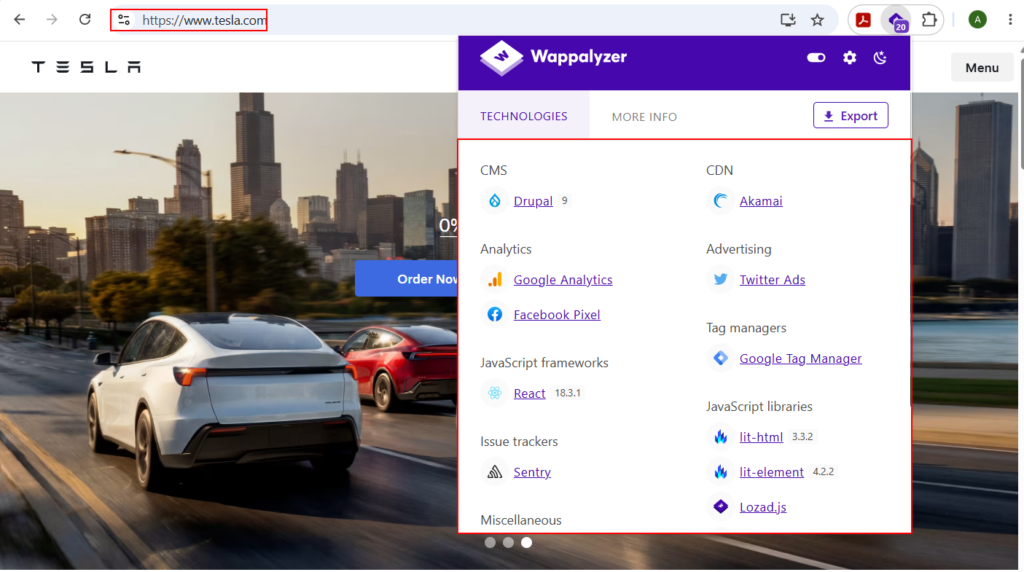The height and width of the screenshot is (572, 1024).
Task: Click the Lozad.js purple diamond icon
Action: click(x=720, y=507)
